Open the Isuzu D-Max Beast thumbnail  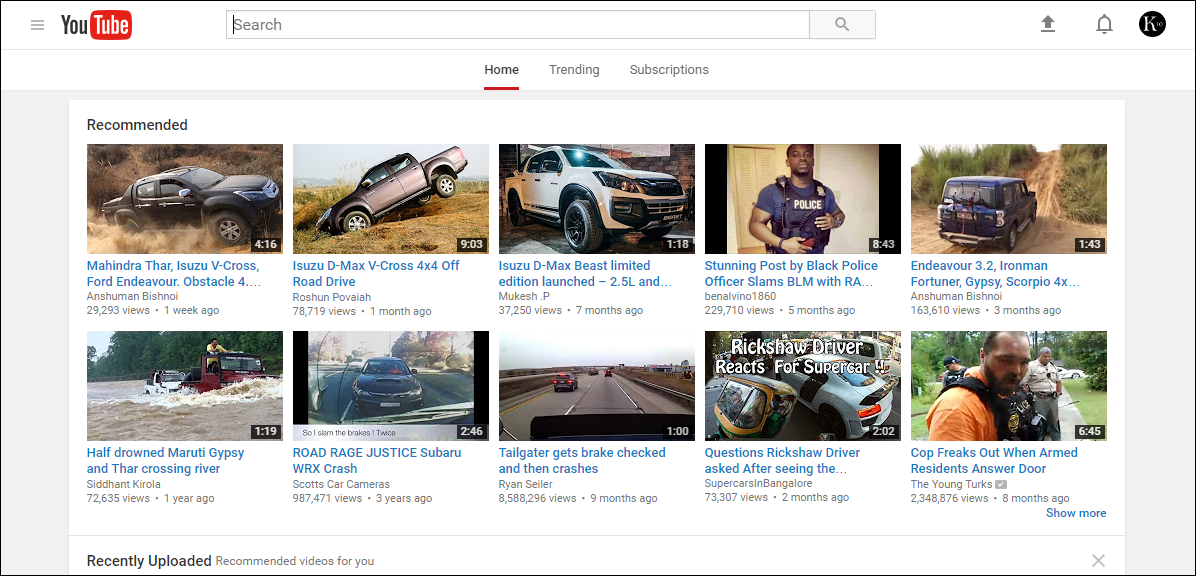[596, 199]
